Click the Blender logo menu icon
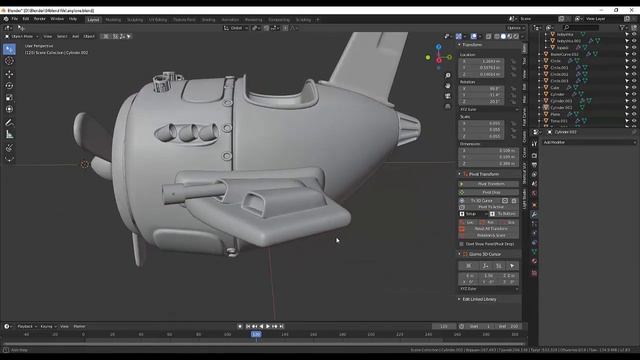The image size is (640, 360). pos(6,19)
